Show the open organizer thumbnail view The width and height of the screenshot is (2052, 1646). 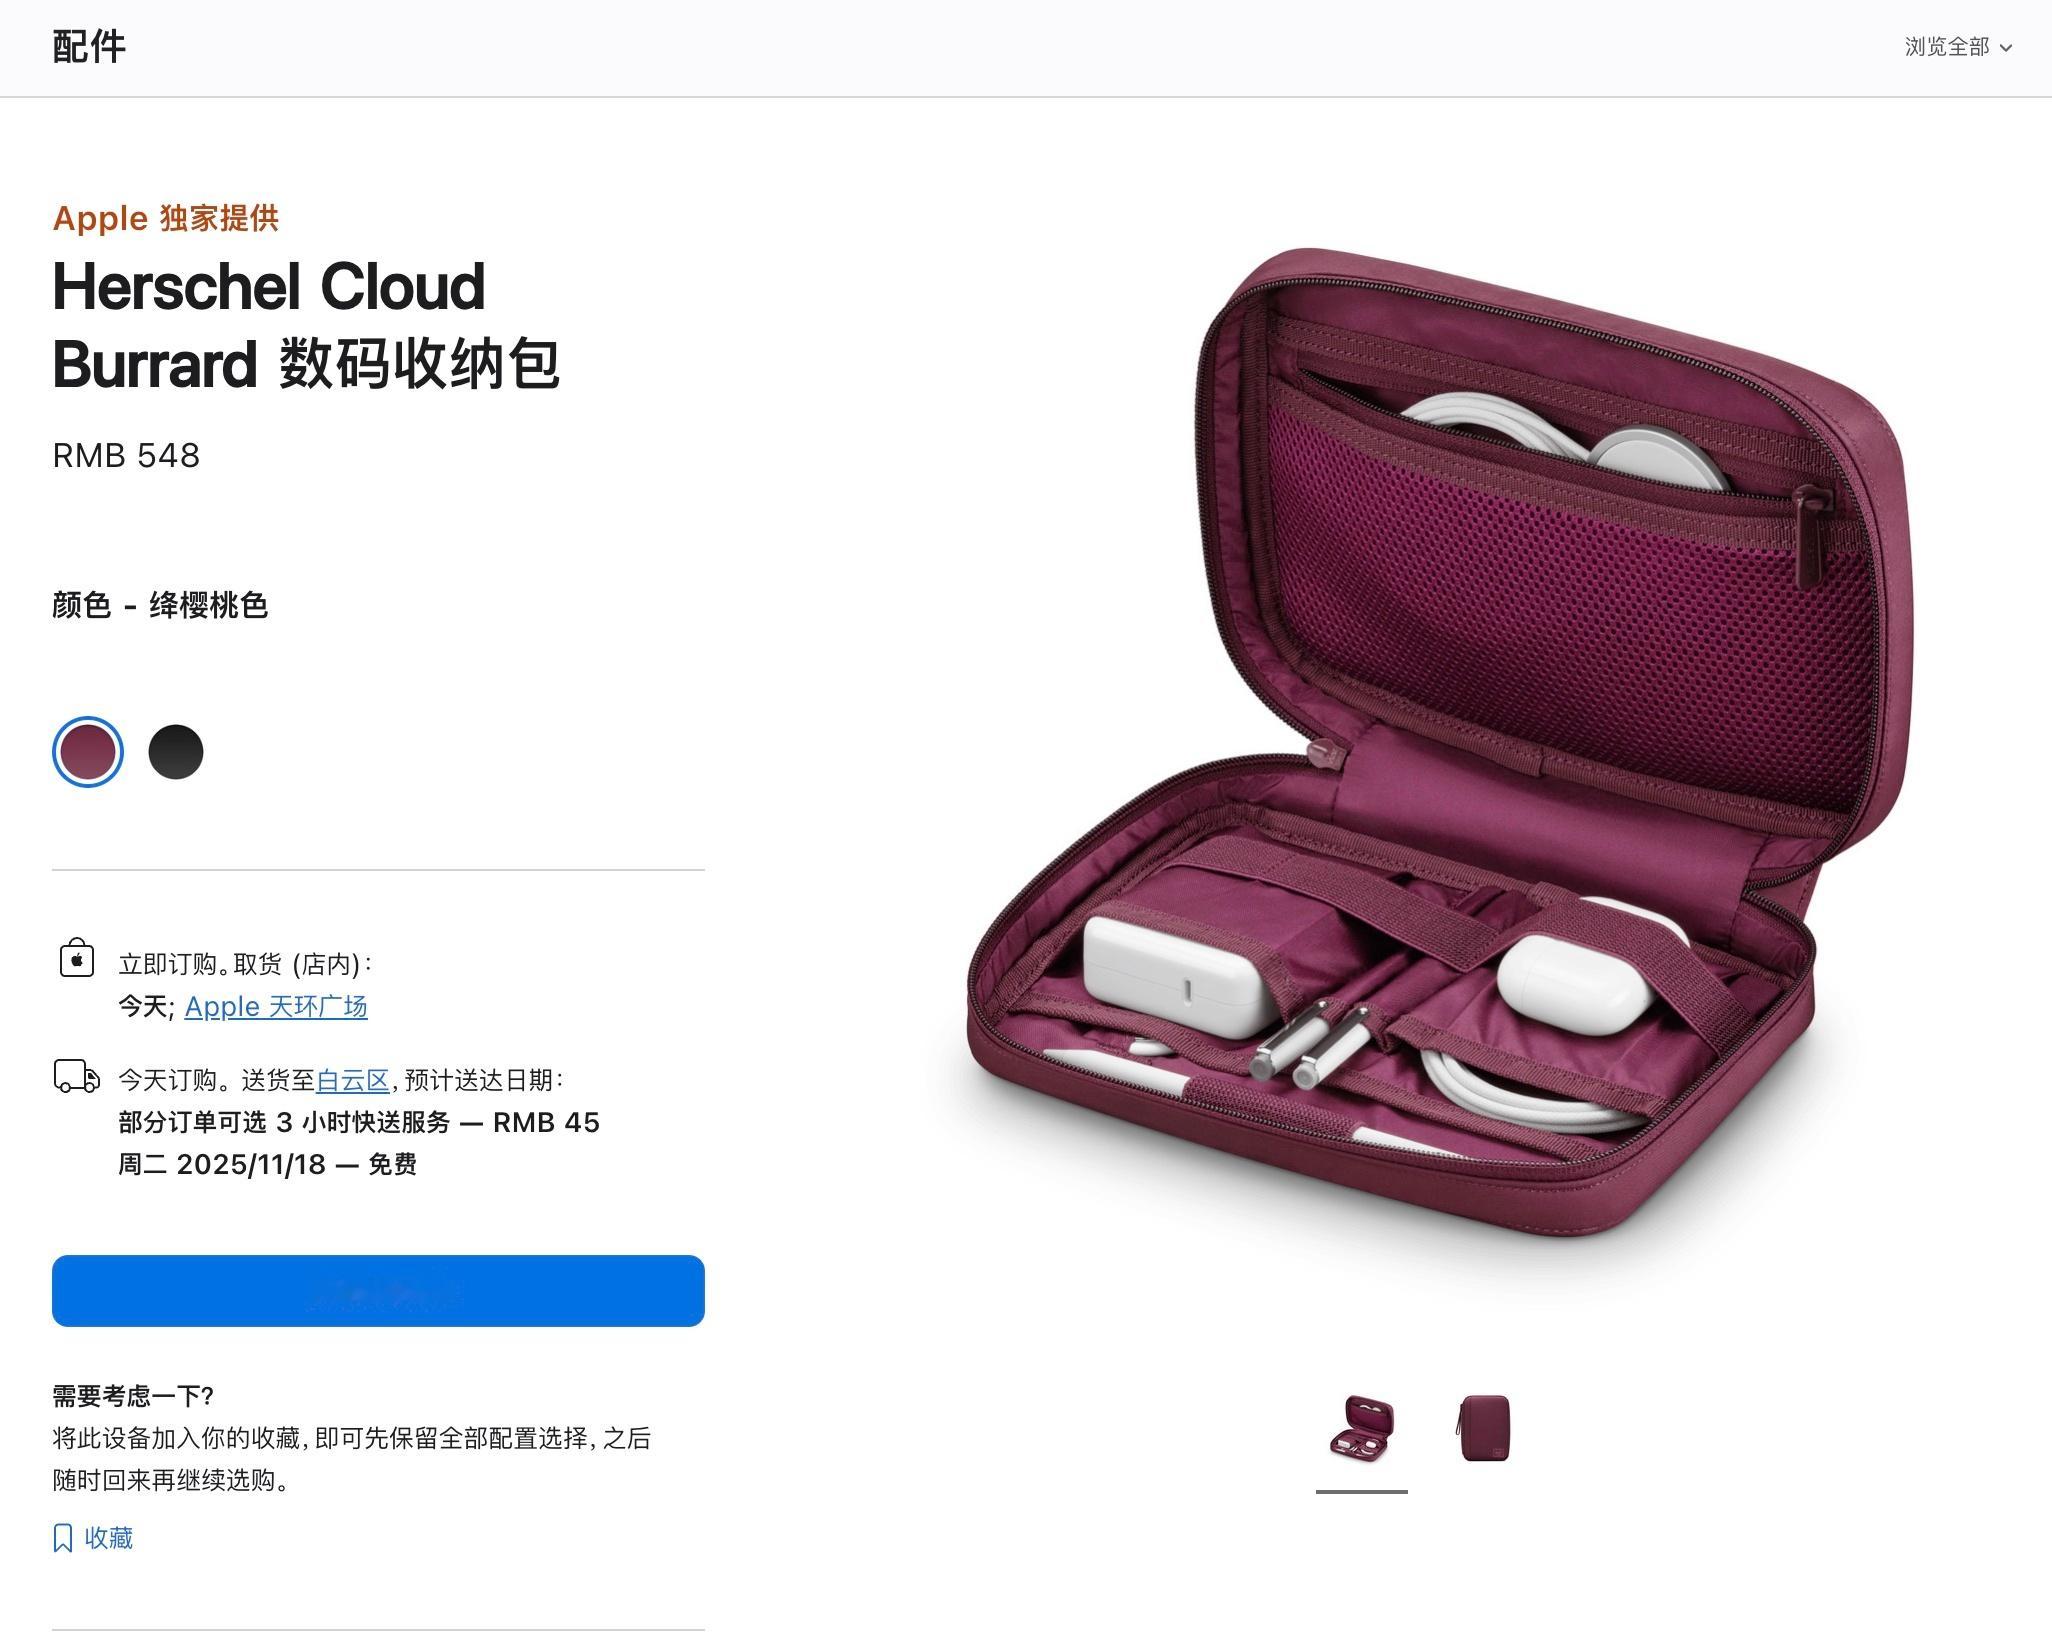1362,1429
